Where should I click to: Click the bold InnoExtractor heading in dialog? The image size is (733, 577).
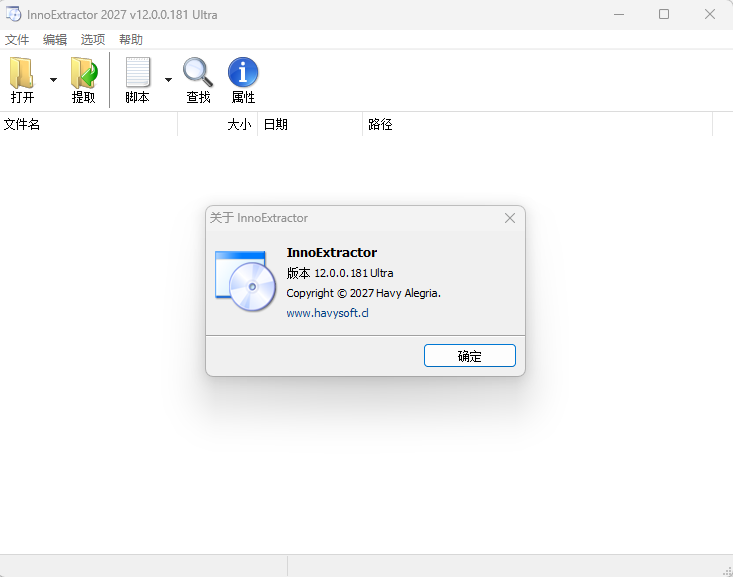(x=331, y=252)
